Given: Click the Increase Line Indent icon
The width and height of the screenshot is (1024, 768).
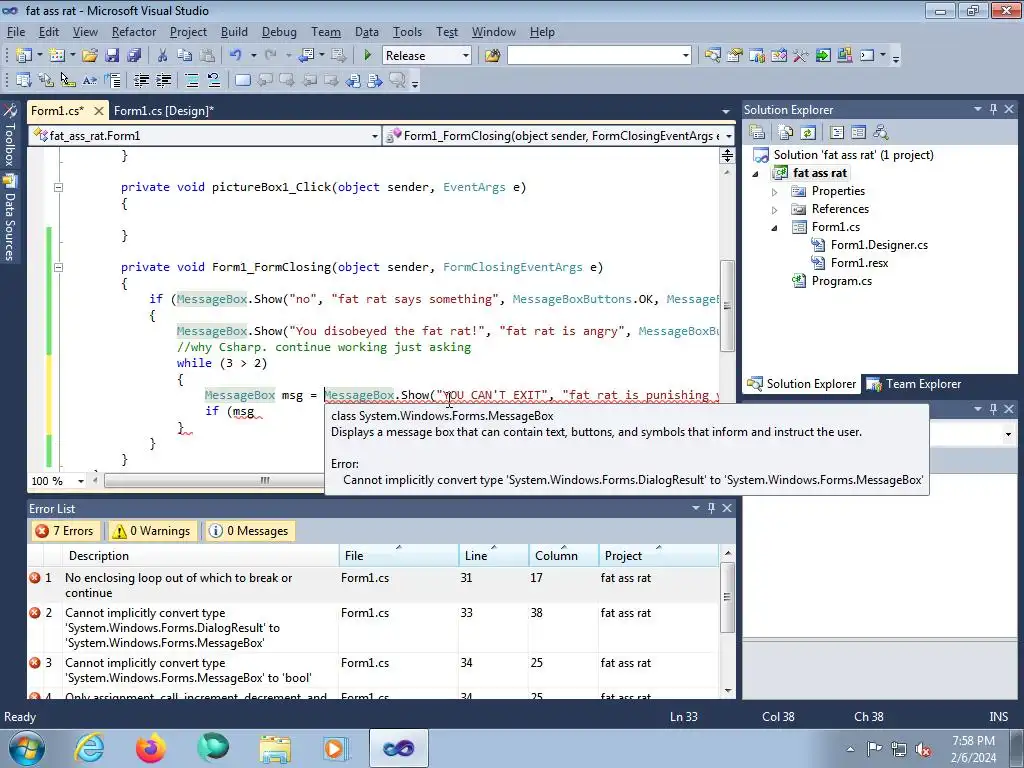Looking at the screenshot, I should pyautogui.click(x=163, y=80).
